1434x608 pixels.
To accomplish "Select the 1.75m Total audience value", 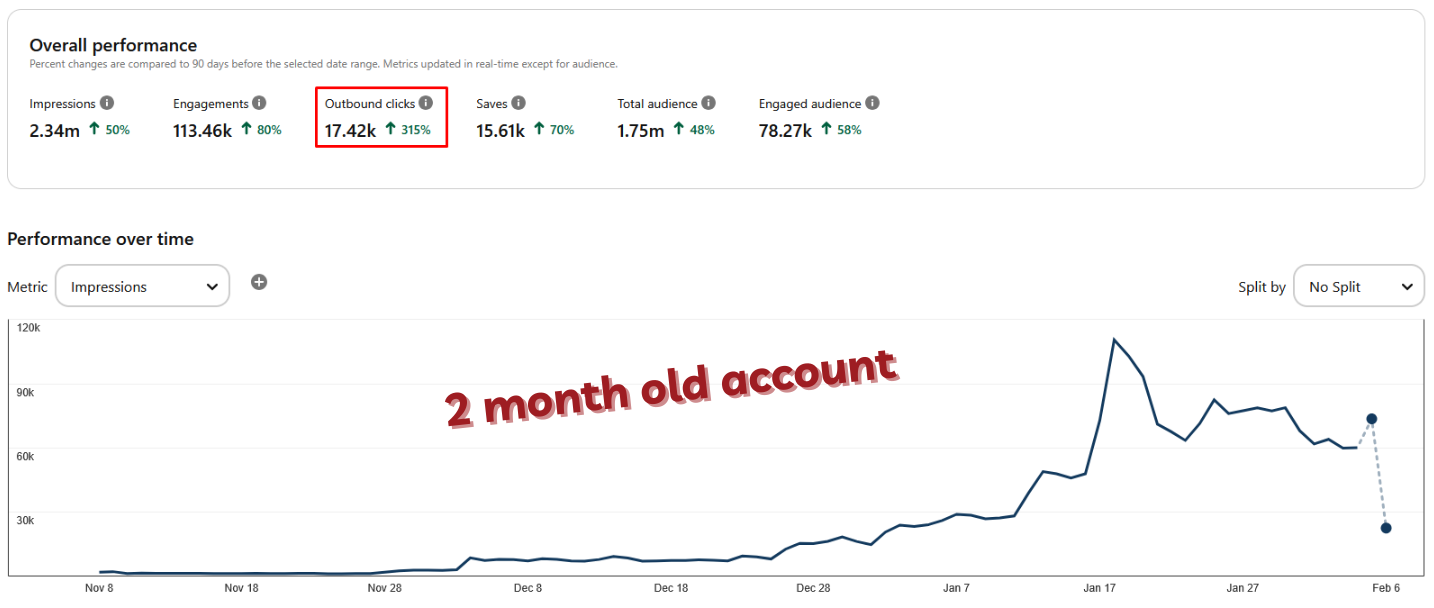I will (640, 130).
